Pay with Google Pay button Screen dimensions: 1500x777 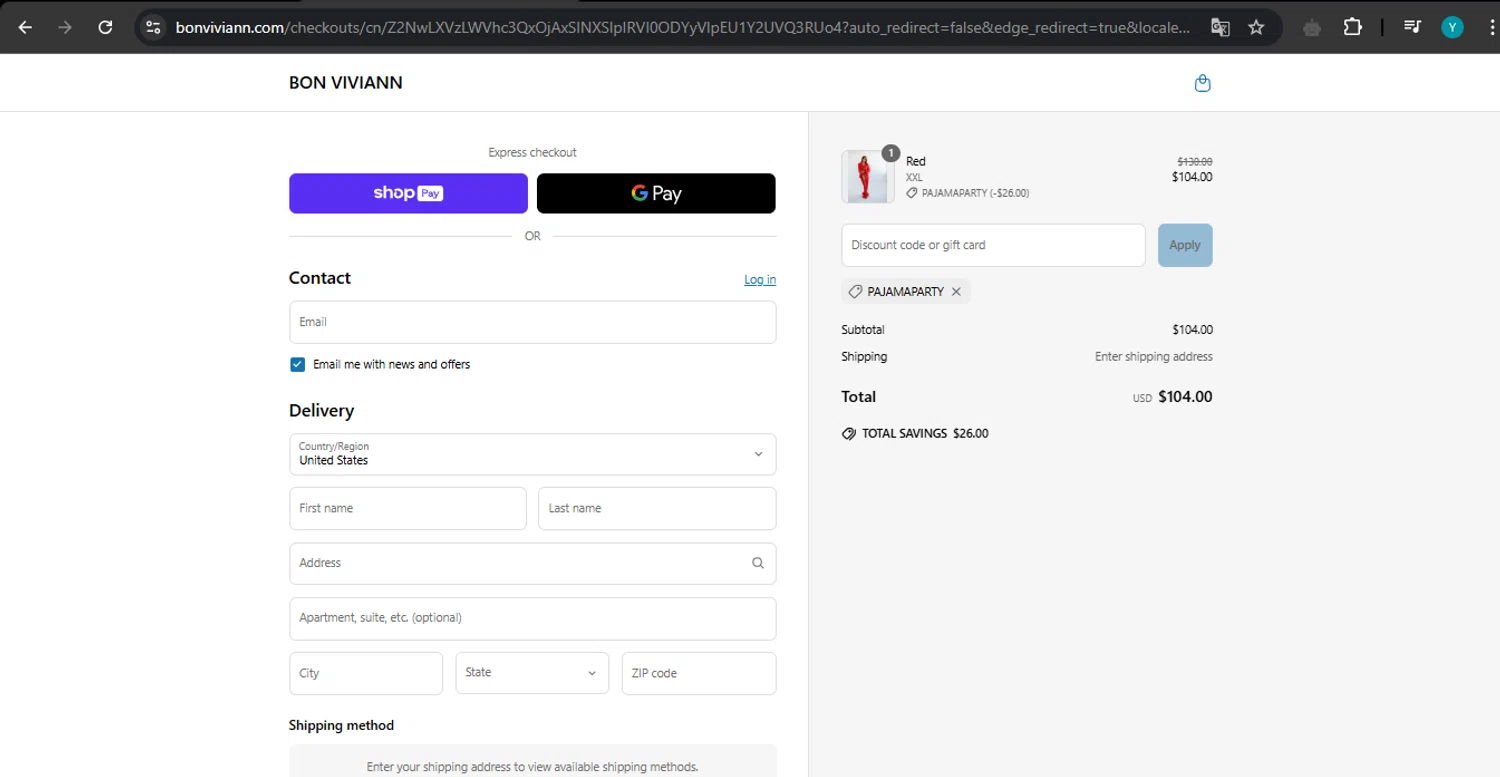656,193
